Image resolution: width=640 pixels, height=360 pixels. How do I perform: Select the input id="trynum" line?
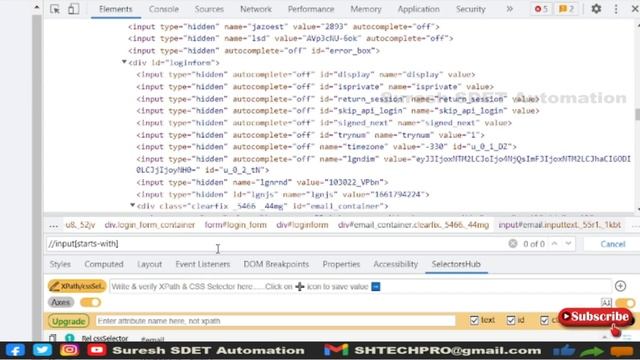tap(310, 135)
